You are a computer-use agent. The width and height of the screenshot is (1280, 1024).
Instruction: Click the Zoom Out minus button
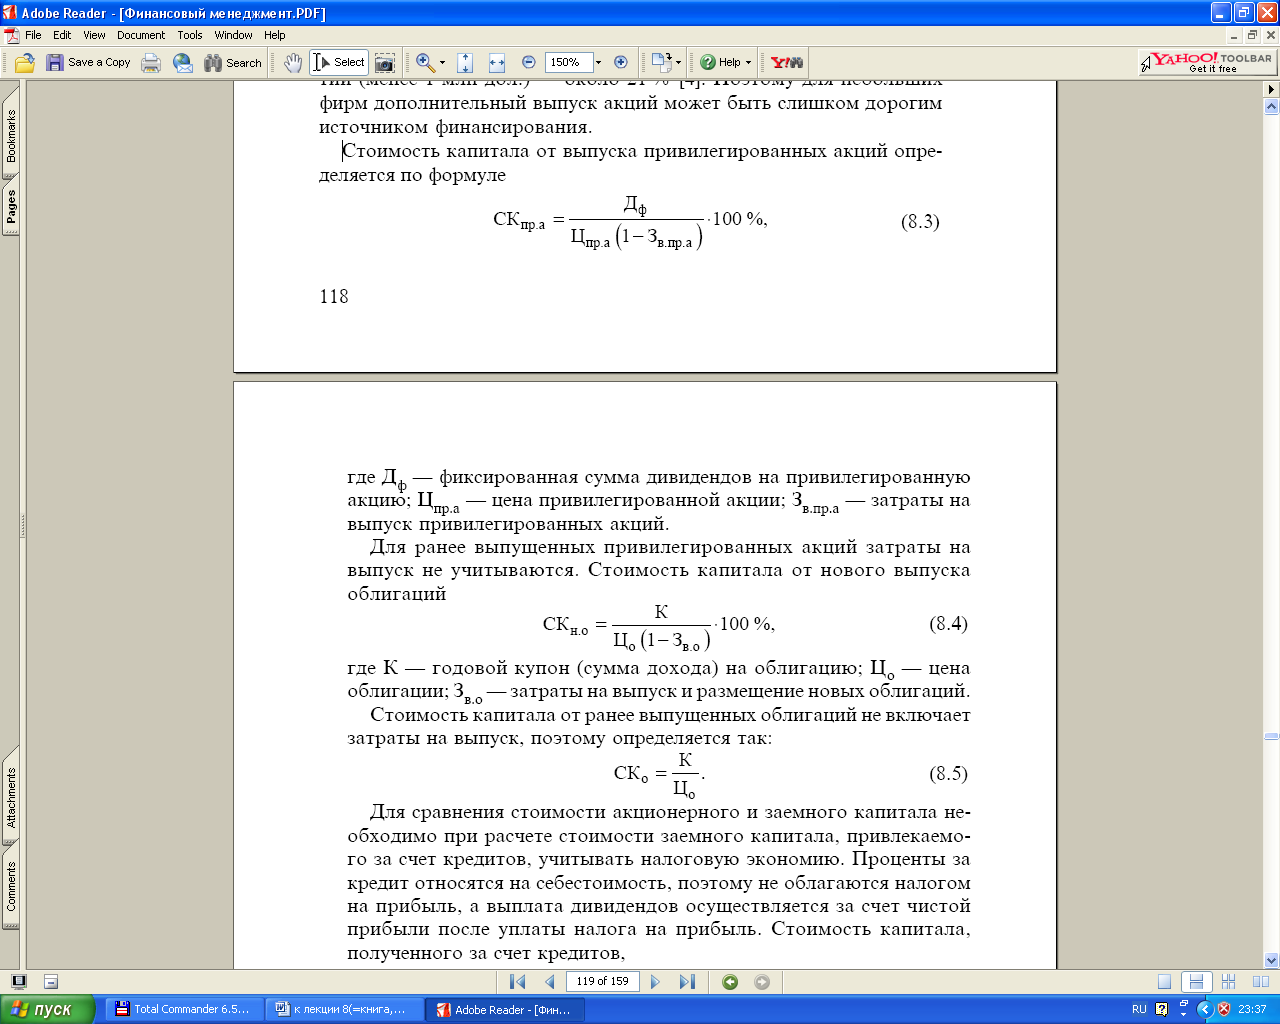(x=529, y=62)
